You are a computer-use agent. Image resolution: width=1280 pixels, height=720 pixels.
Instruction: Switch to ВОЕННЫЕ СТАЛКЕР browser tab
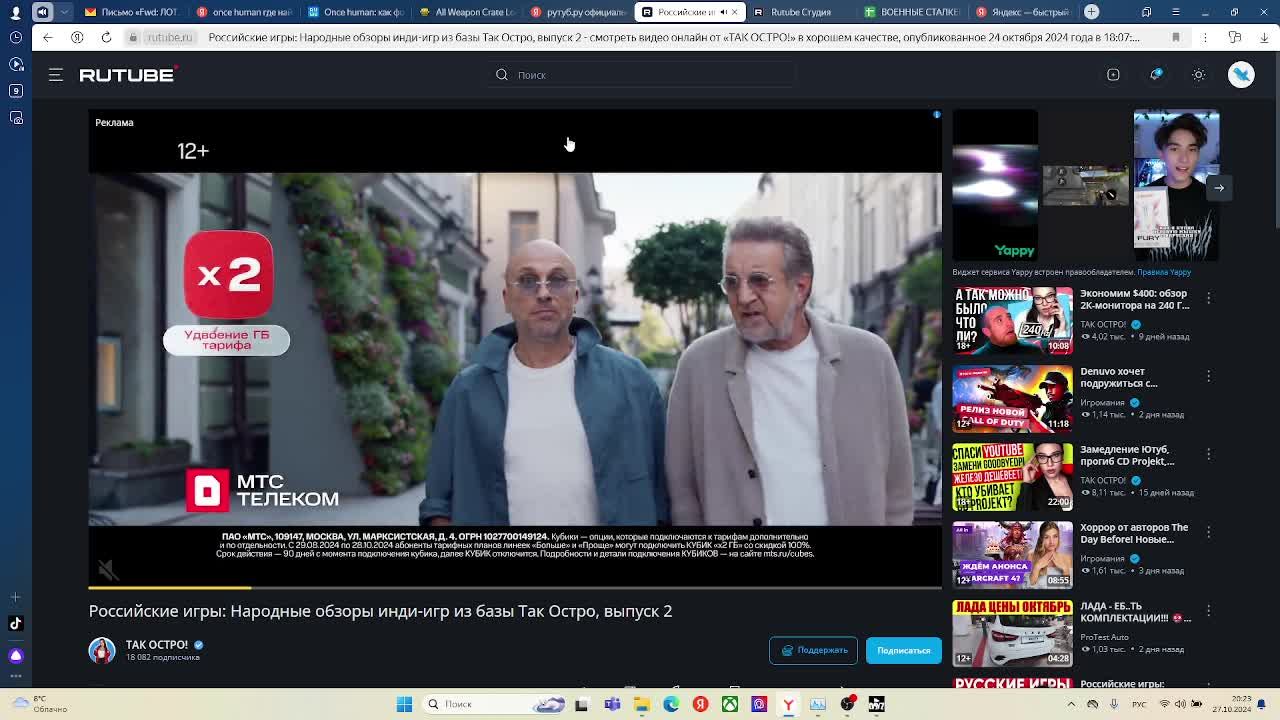pos(911,12)
